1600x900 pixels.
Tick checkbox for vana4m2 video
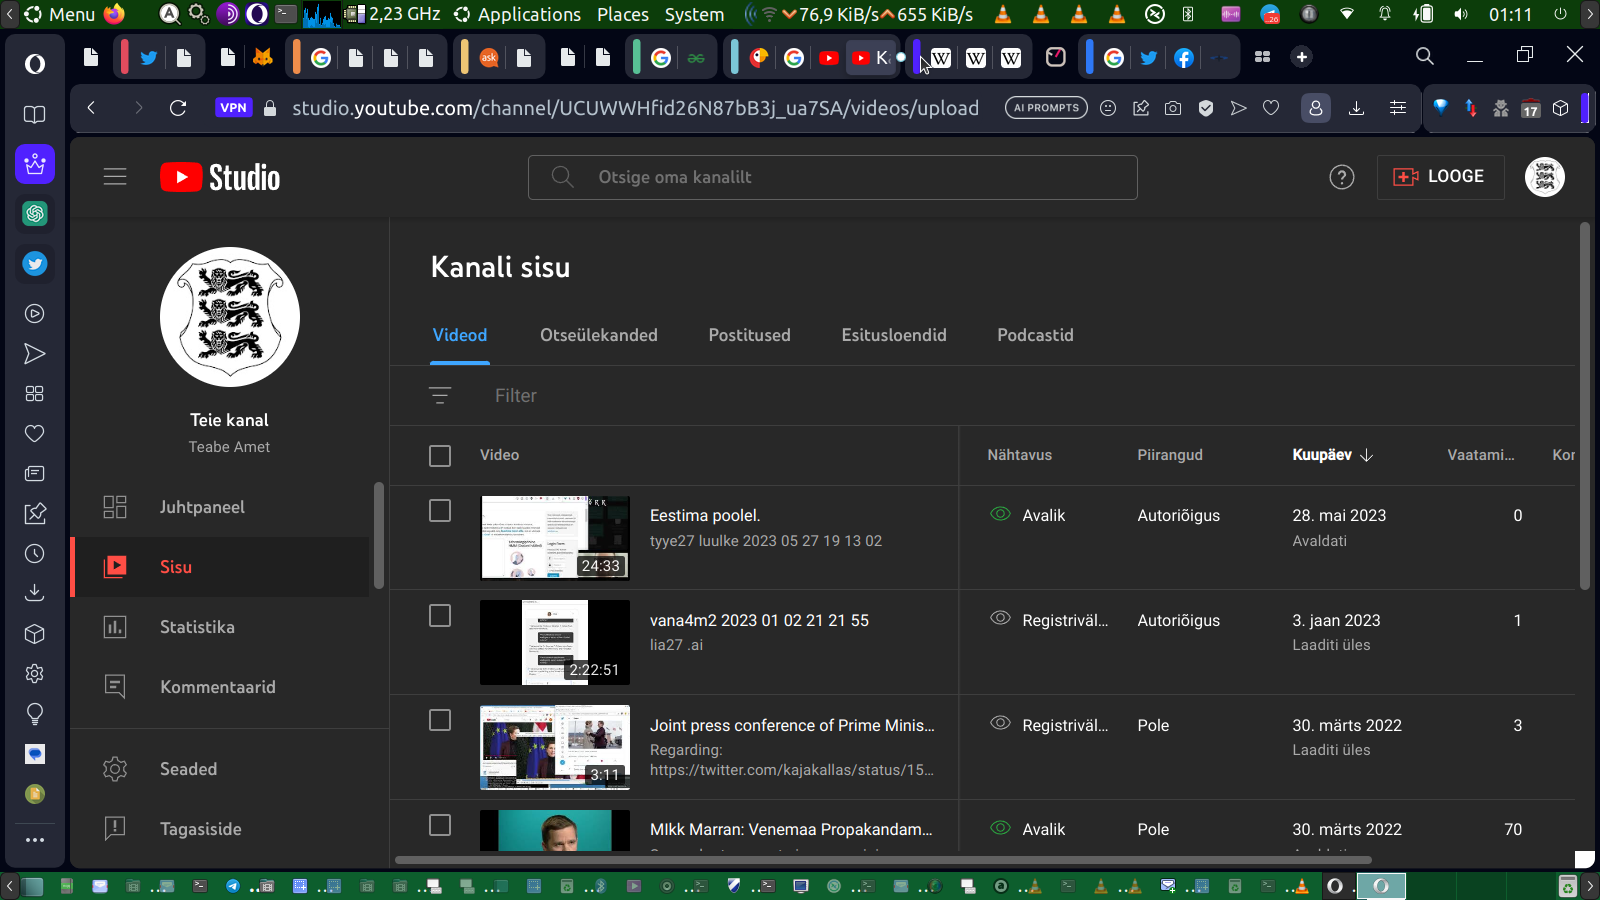click(x=440, y=616)
